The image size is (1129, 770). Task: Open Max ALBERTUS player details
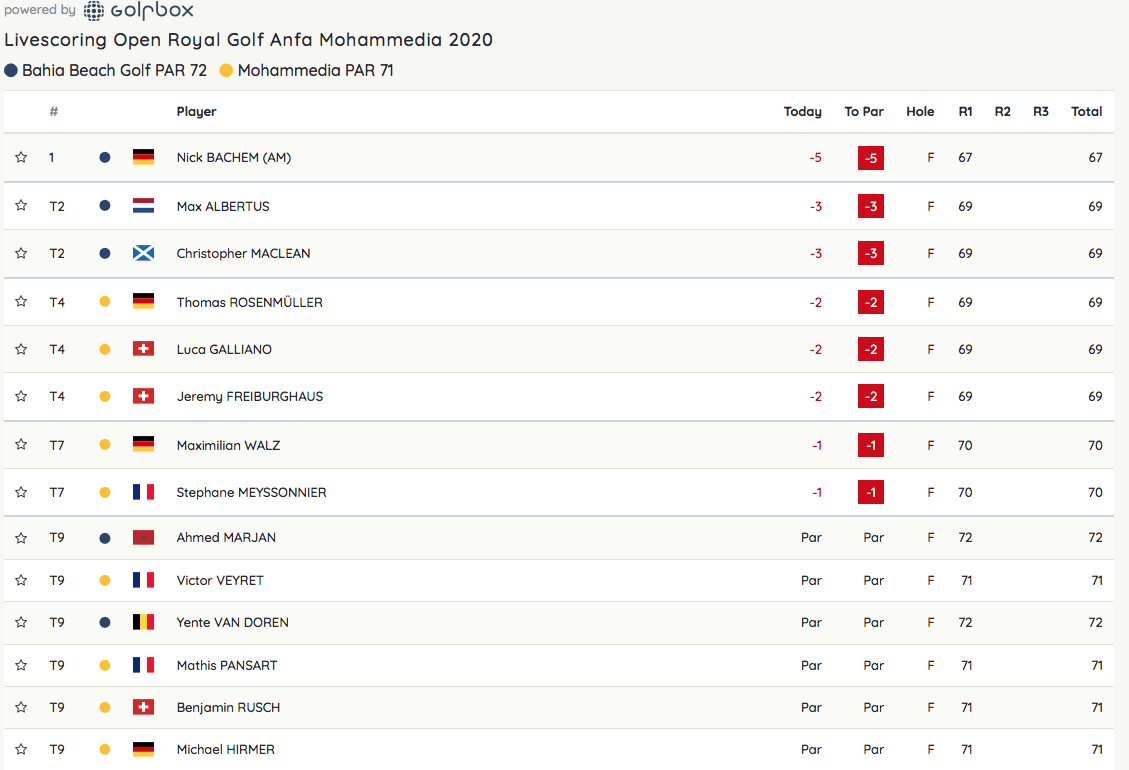tap(223, 207)
